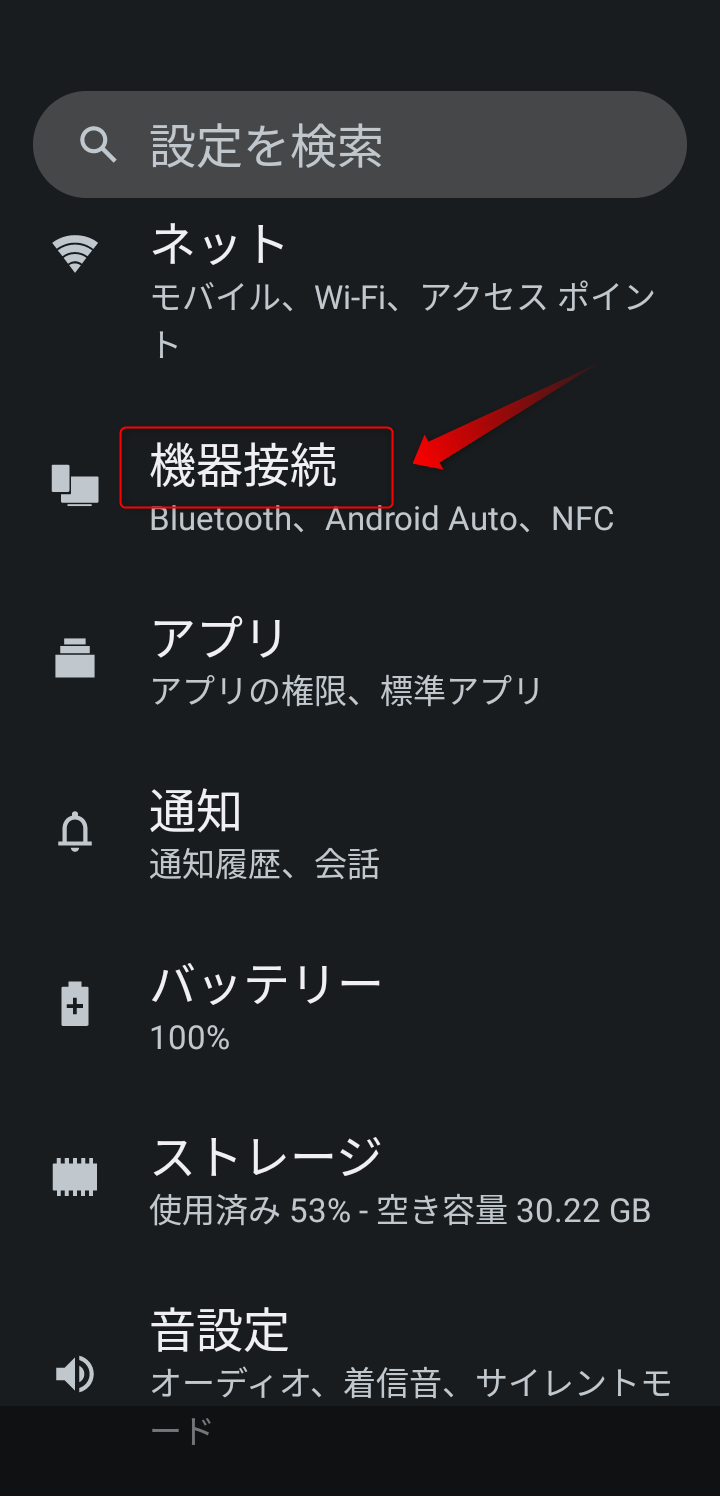Open the 通知 settings entry
The width and height of the screenshot is (720, 1496).
pos(360,831)
